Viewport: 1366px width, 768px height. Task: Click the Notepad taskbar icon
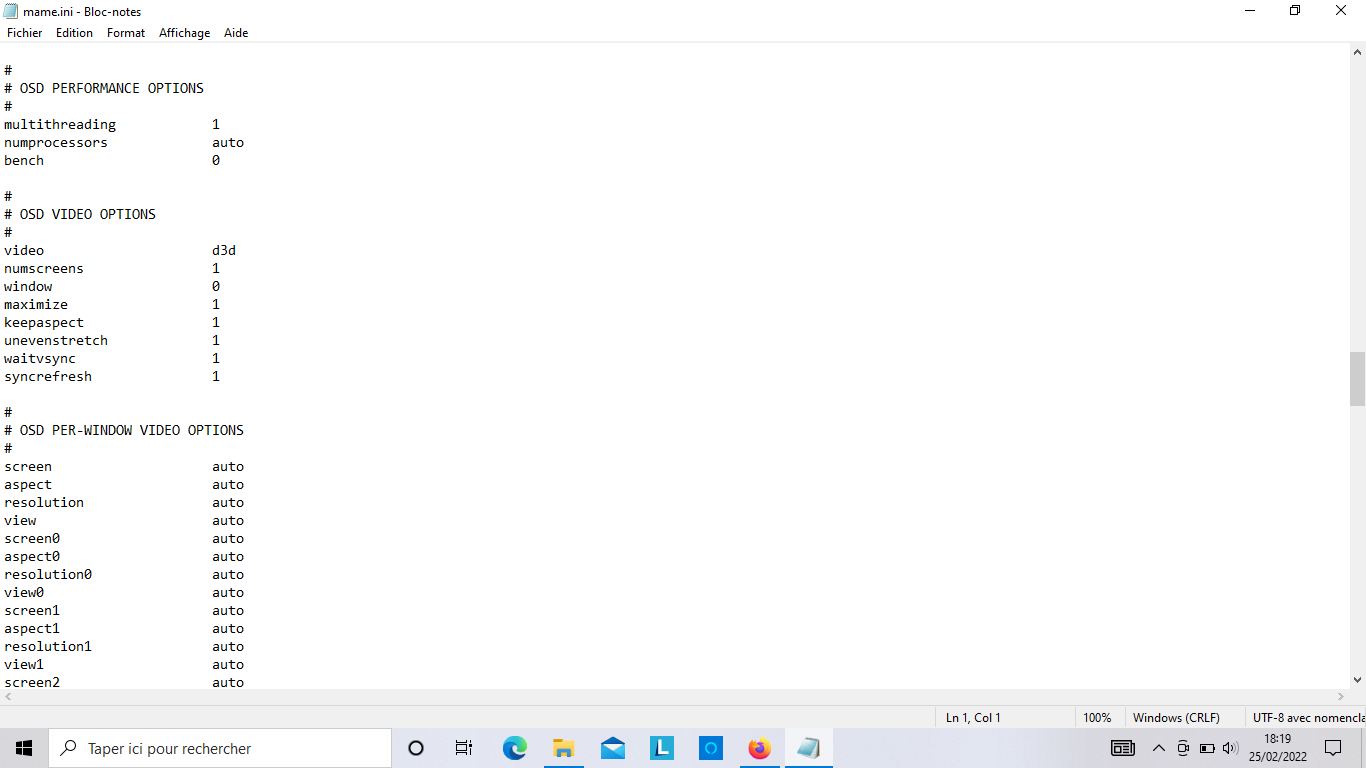tap(808, 748)
